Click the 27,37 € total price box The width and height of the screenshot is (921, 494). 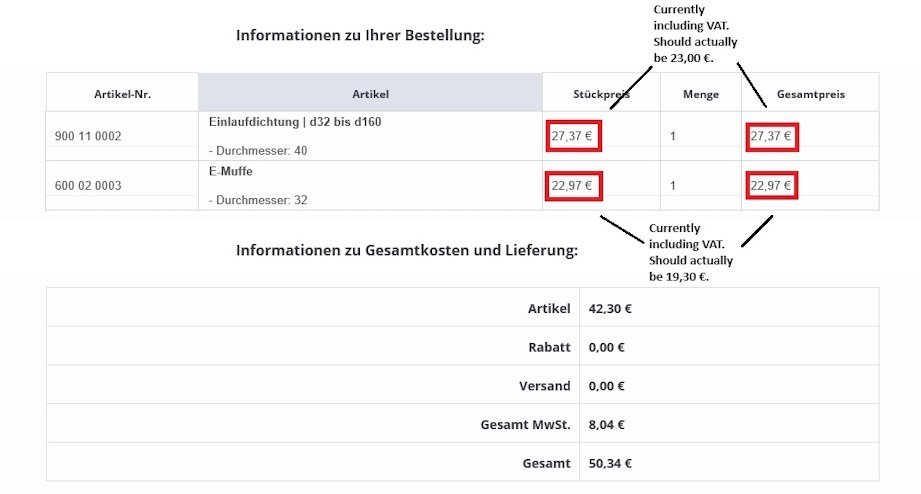[x=772, y=136]
